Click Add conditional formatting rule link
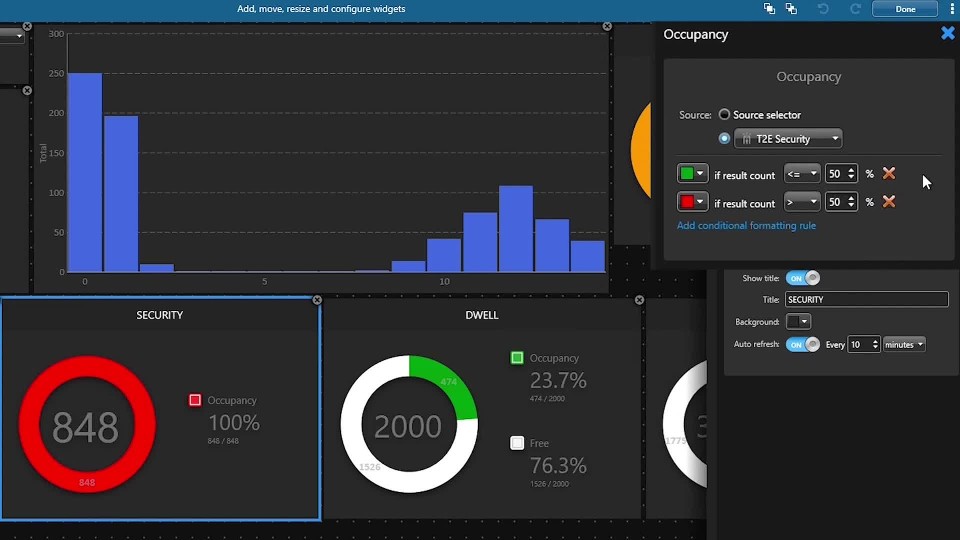960x540 pixels. tap(746, 226)
